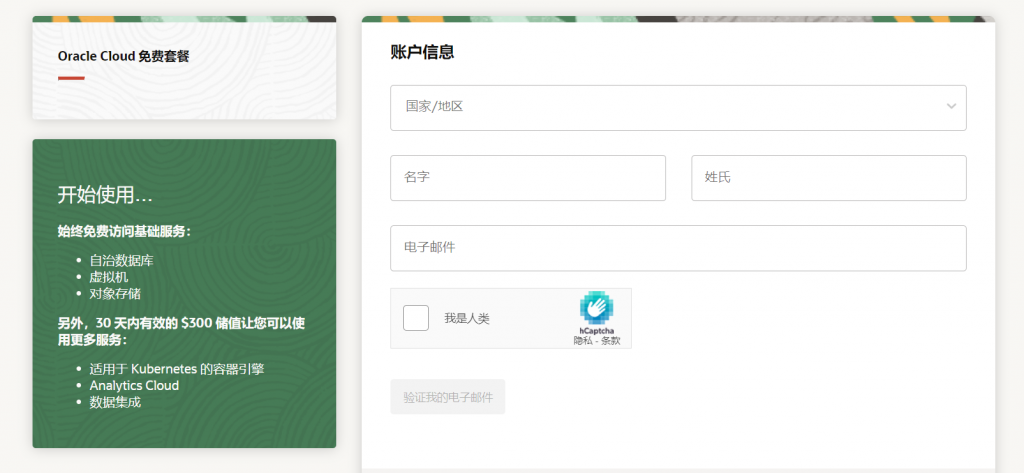
Task: Focus the 名字 first name field
Action: [528, 178]
